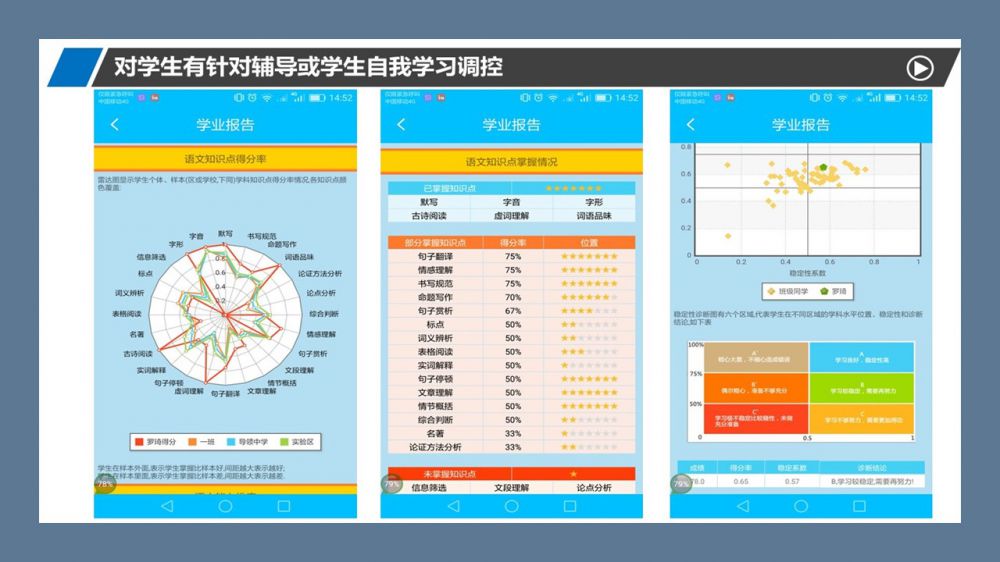The image size is (1000, 562).
Task: Click the 一班 orange legend swatch
Action: [x=191, y=440]
